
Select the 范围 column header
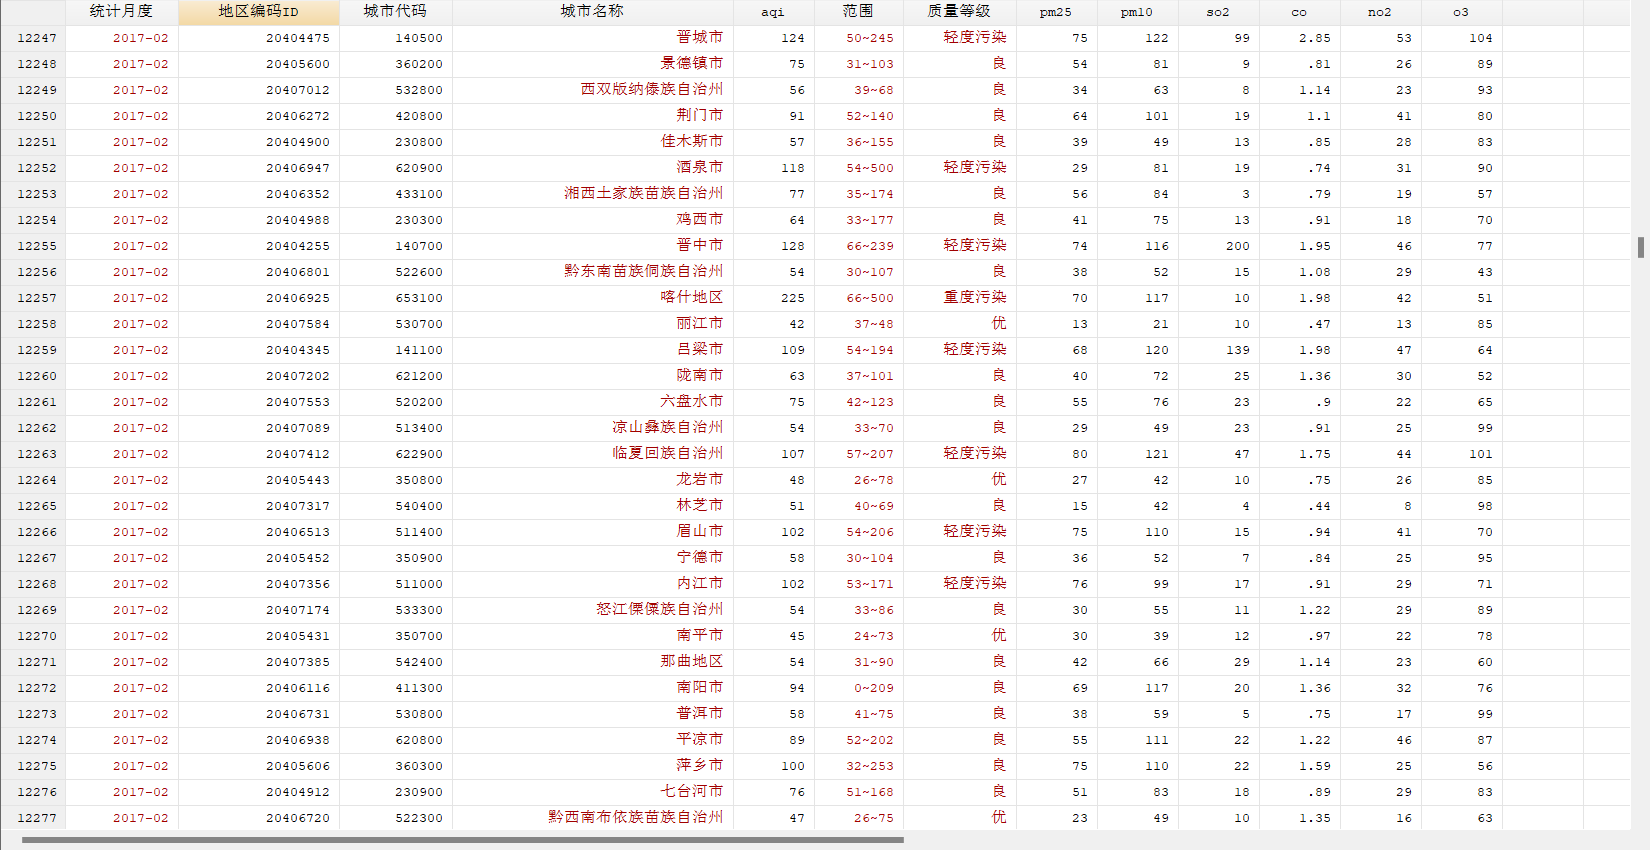coord(858,12)
